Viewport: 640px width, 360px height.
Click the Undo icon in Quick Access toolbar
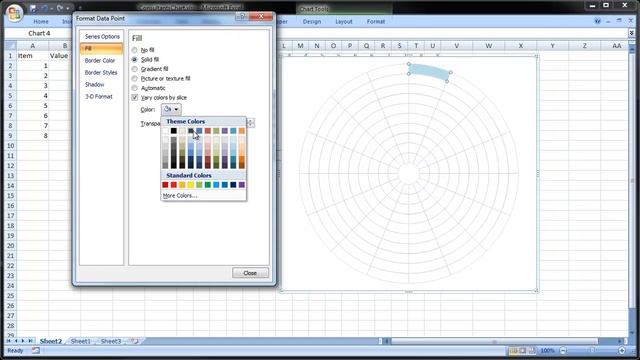click(x=45, y=8)
